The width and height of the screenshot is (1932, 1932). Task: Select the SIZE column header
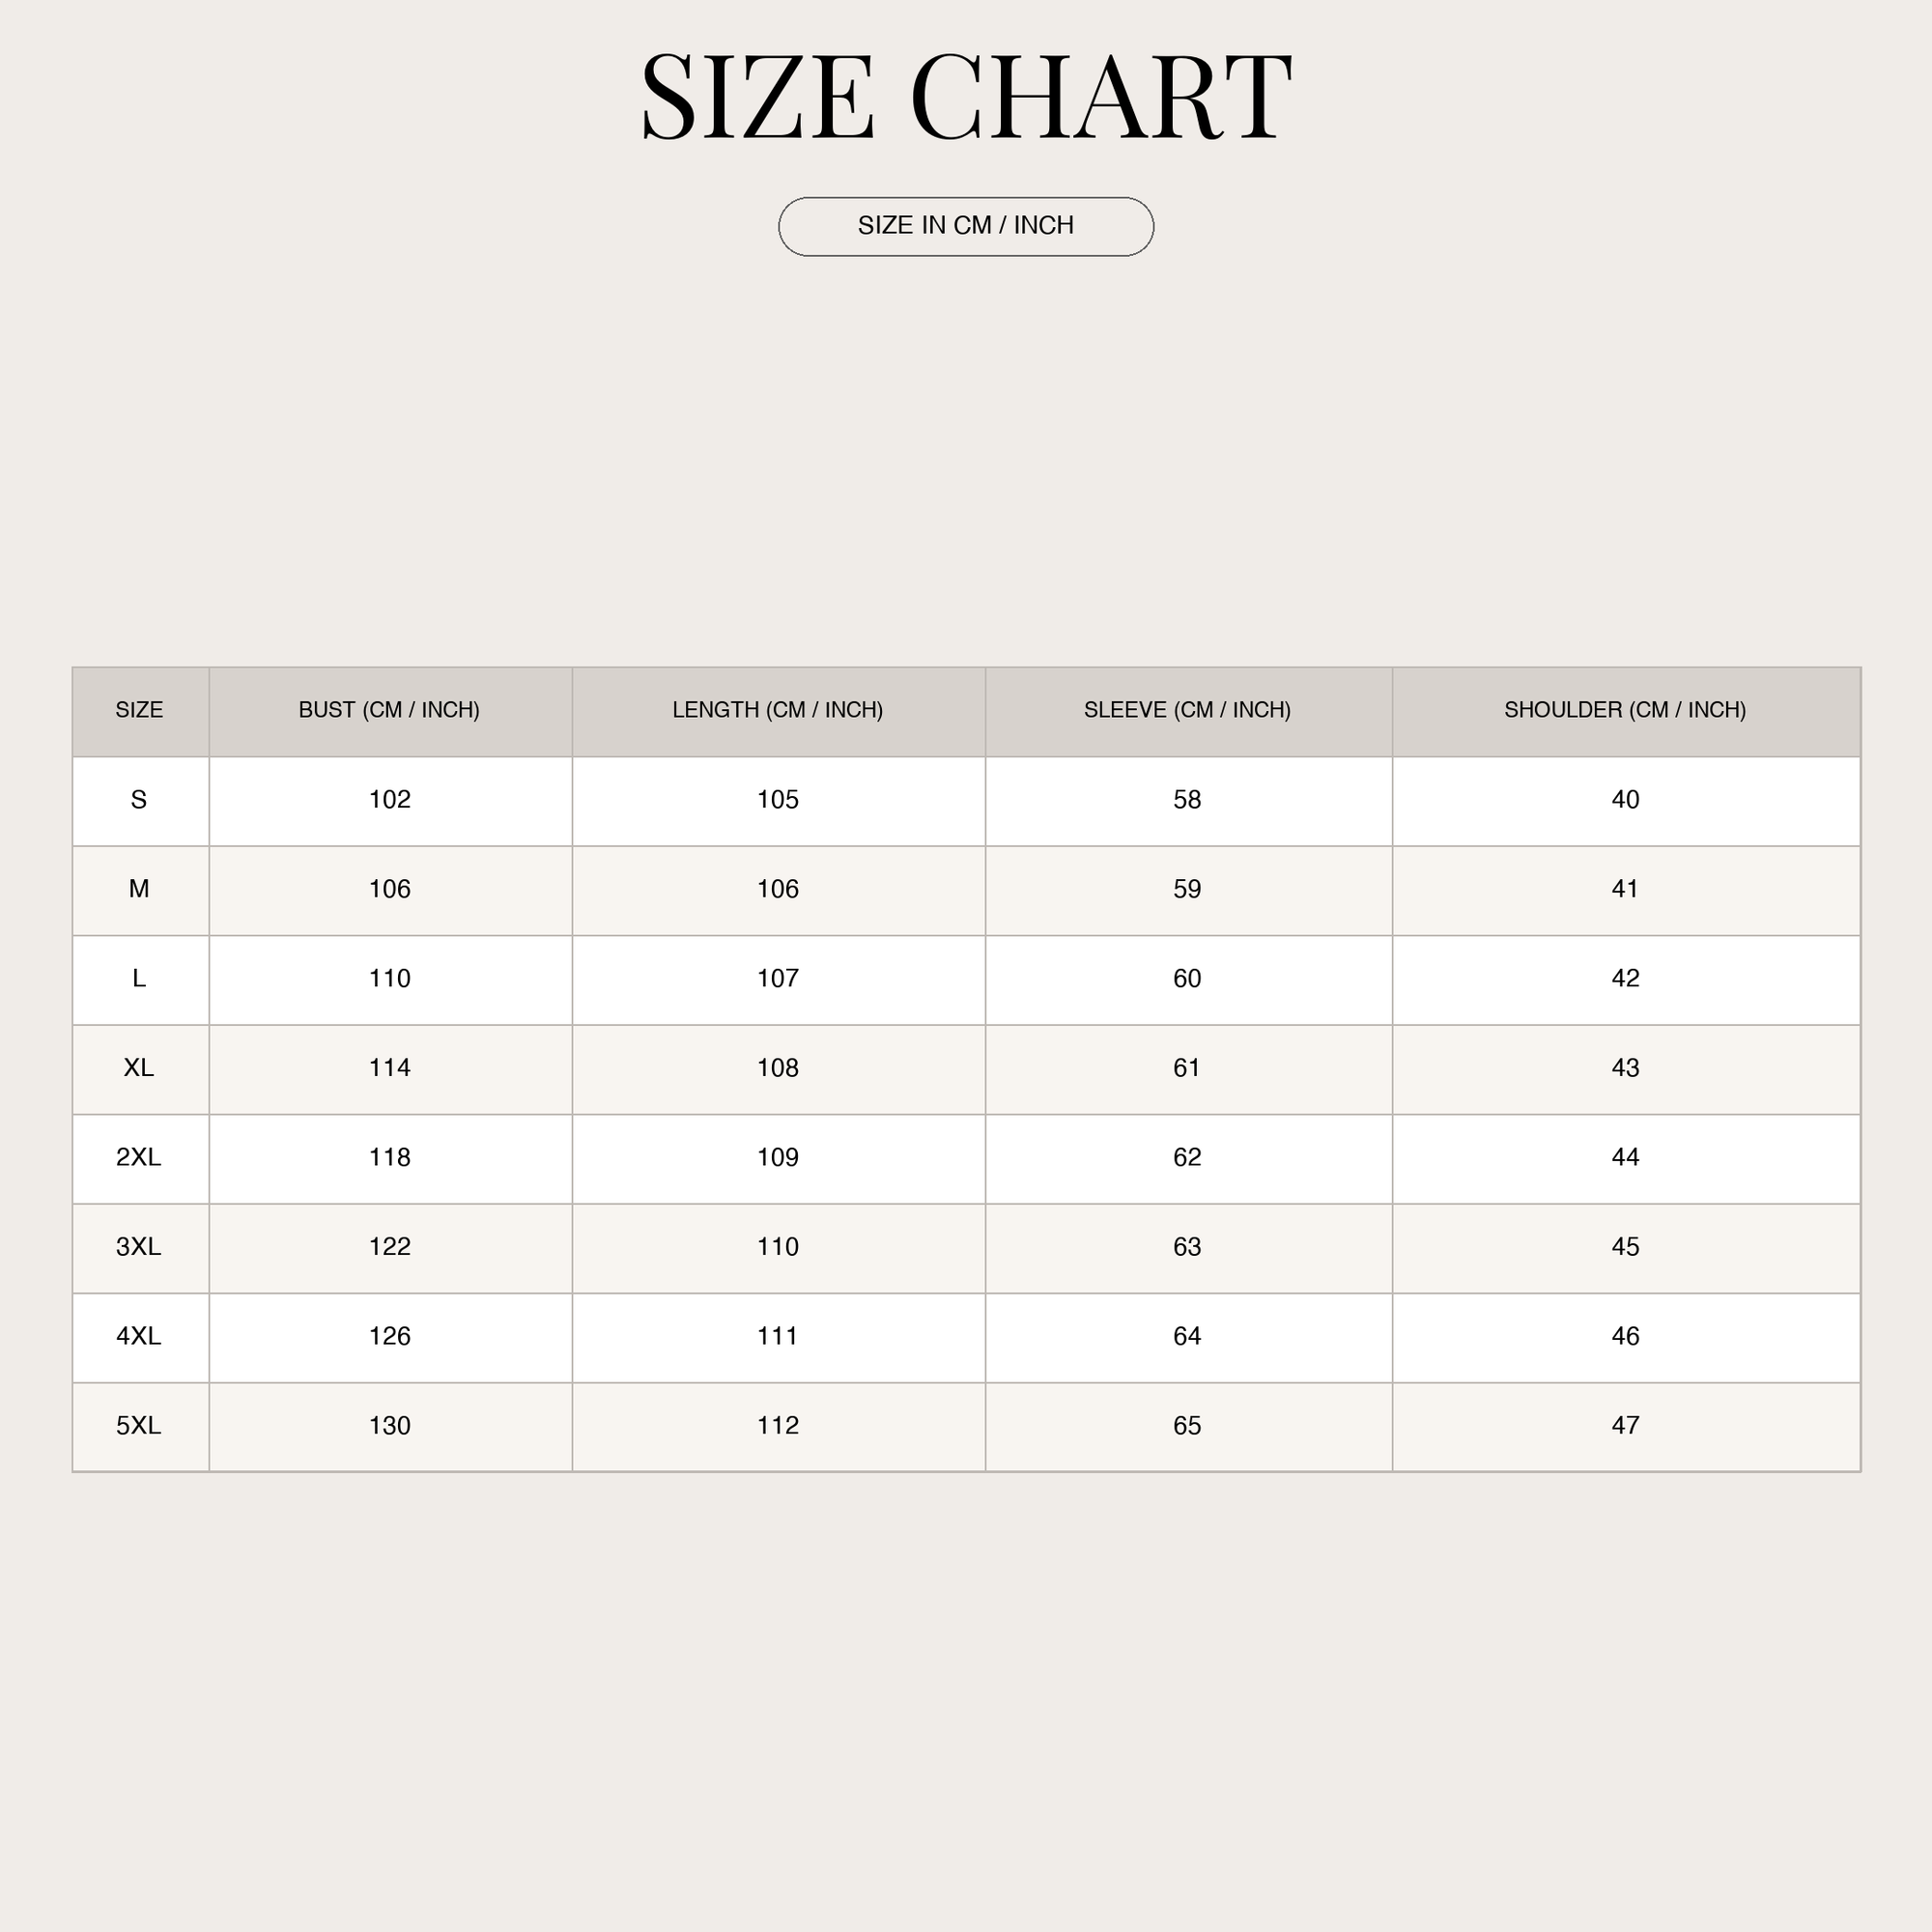pyautogui.click(x=139, y=710)
